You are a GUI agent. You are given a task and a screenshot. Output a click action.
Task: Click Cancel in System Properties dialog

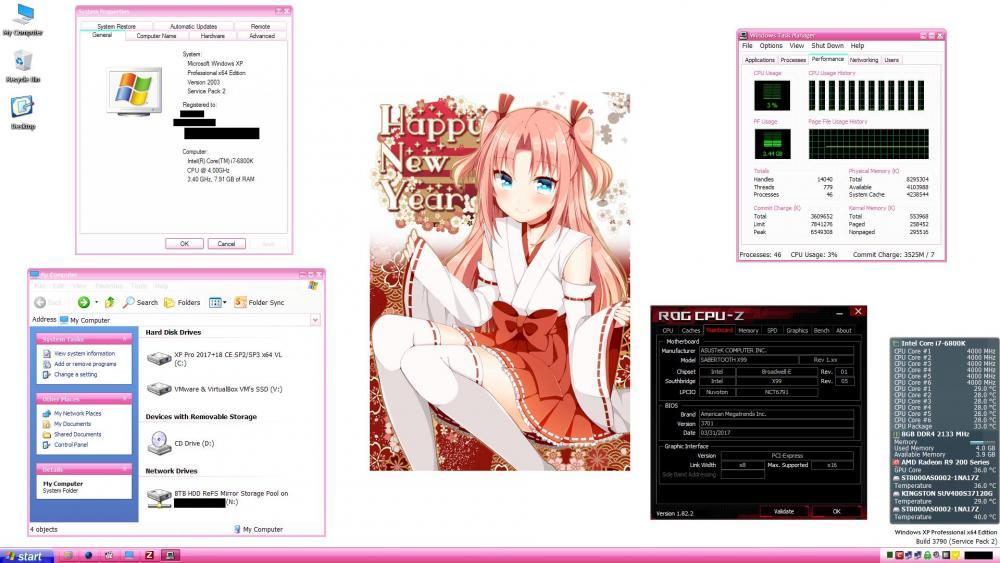click(226, 244)
